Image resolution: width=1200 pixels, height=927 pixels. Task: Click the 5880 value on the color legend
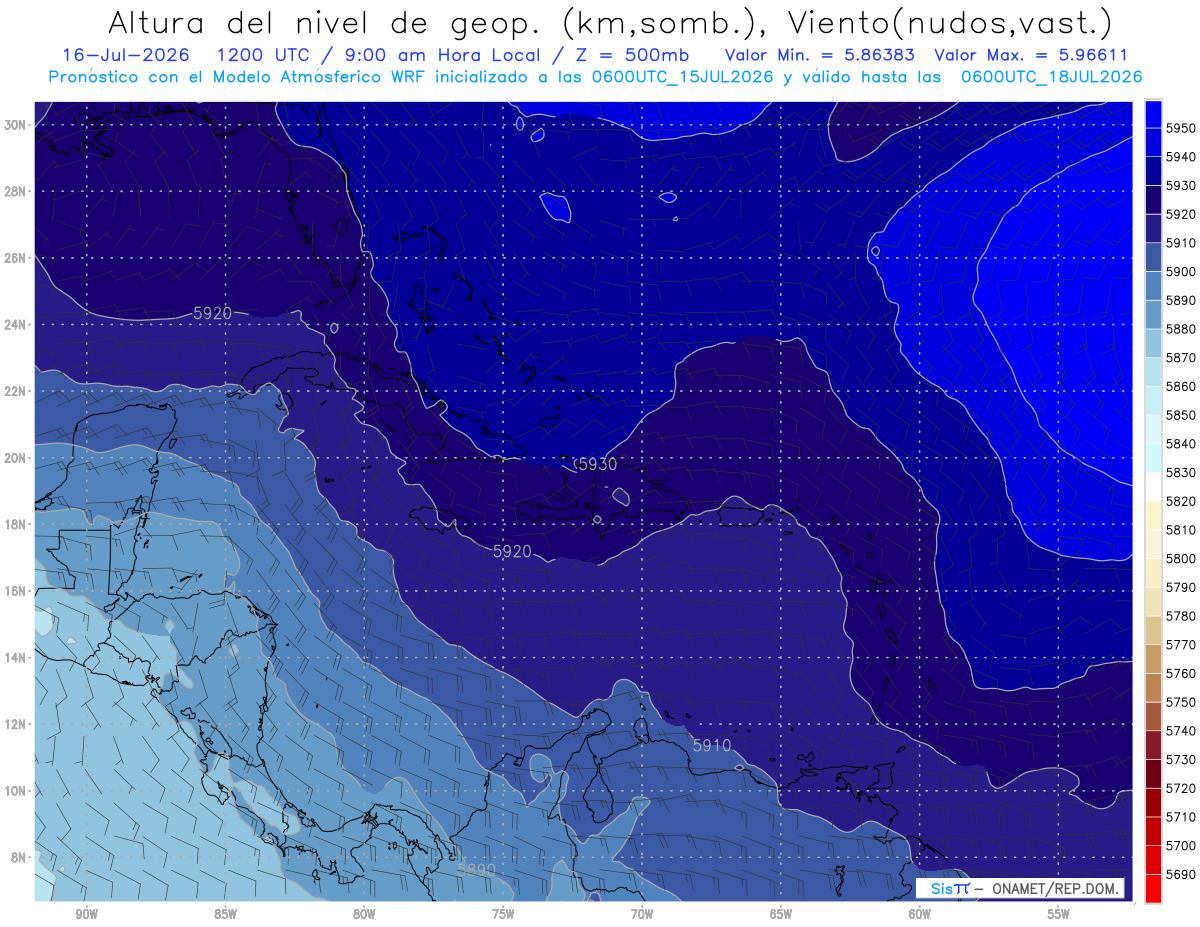pos(1181,329)
